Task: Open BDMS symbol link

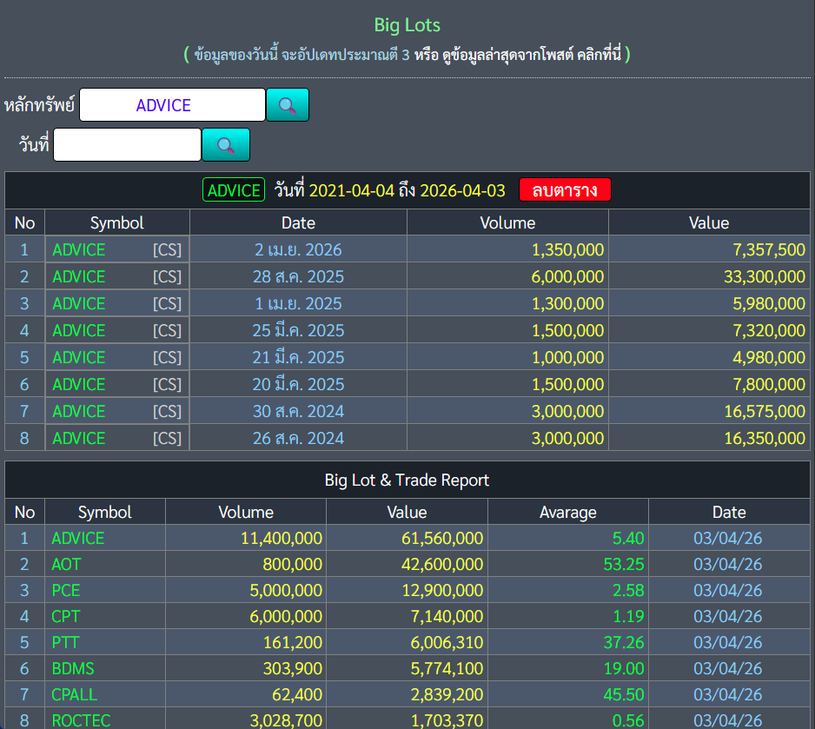Action: 73,669
